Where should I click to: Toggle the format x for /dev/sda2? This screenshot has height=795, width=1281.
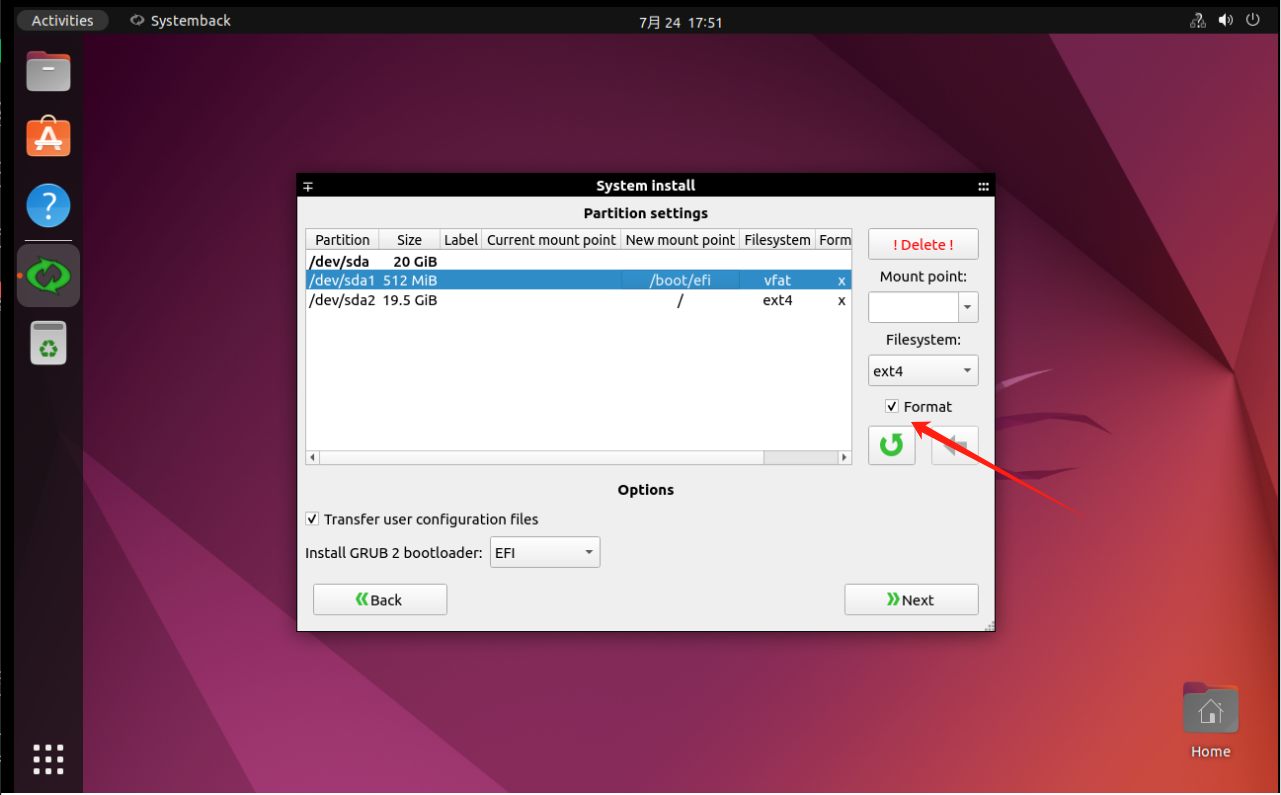tap(841, 300)
